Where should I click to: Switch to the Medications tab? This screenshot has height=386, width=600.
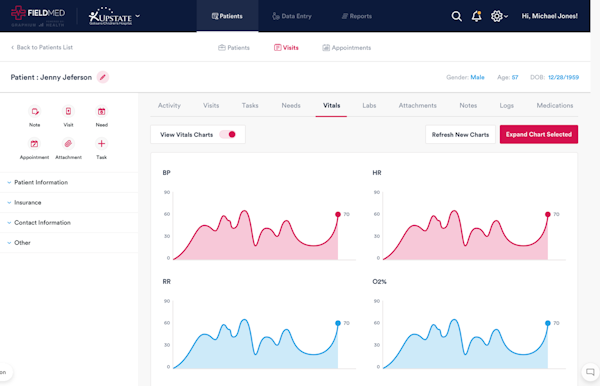tap(554, 106)
